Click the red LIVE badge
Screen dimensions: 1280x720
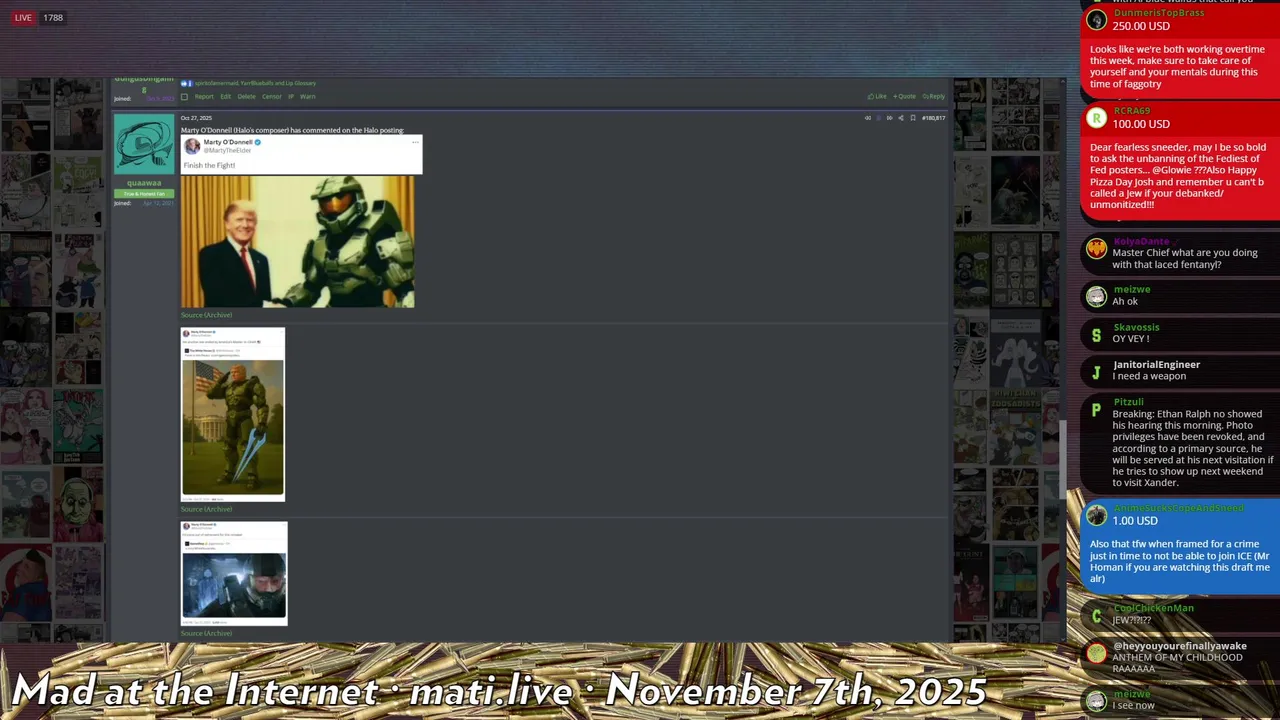tap(22, 17)
